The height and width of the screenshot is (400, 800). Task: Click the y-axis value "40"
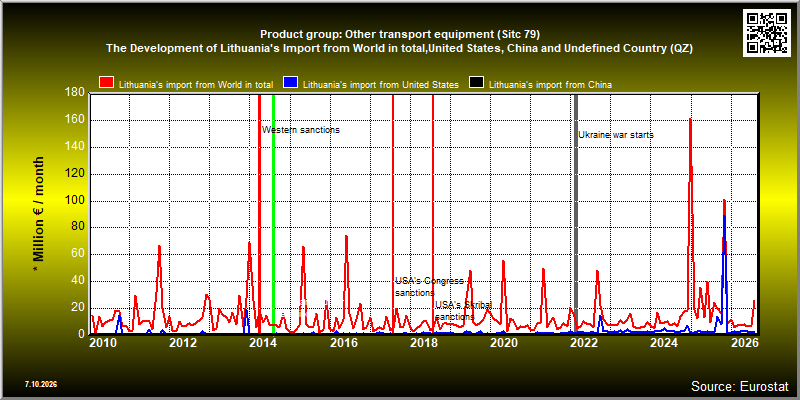79,281
